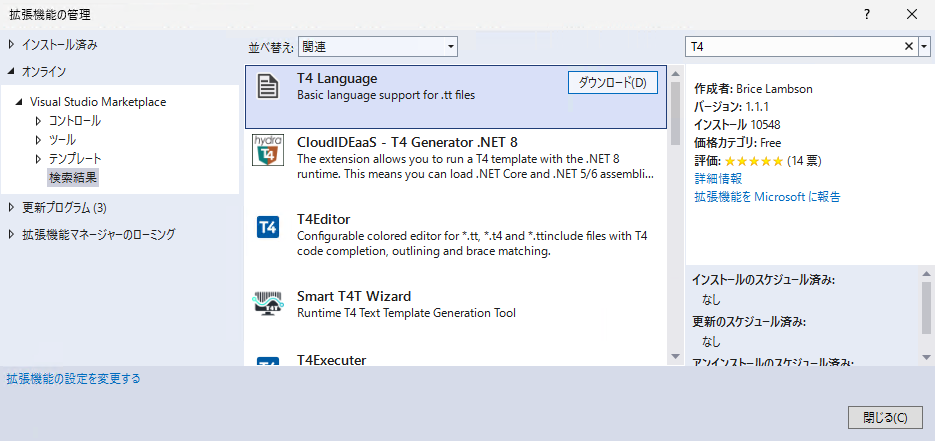Expand the コントロール category
Image resolution: width=935 pixels, height=441 pixels.
(39, 121)
